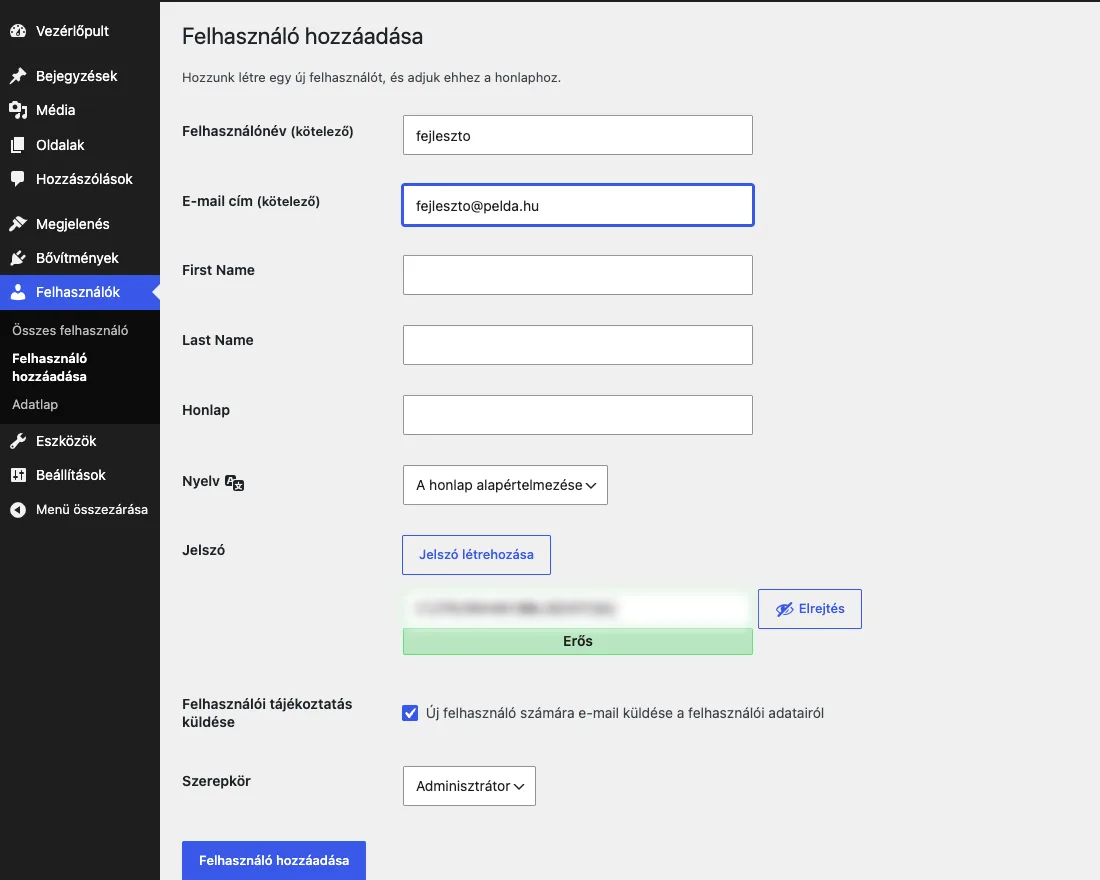This screenshot has width=1100, height=880.
Task: Click the Szerepkör label
Action: (x=216, y=781)
